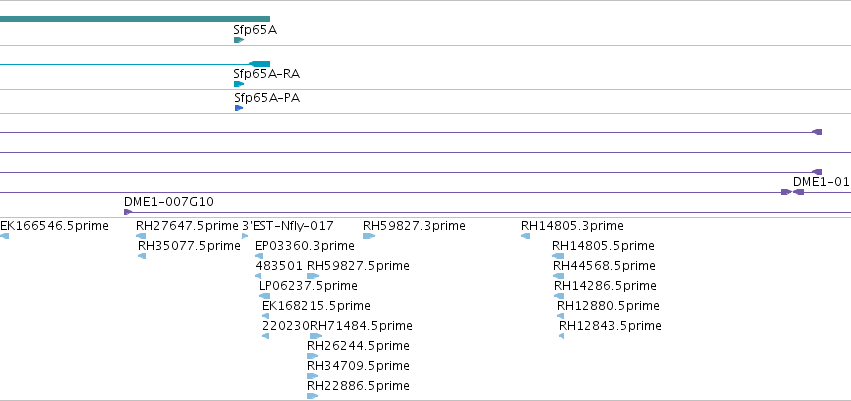Click the RH22886.5prime EST arrow
The image size is (851, 401).
(313, 396)
